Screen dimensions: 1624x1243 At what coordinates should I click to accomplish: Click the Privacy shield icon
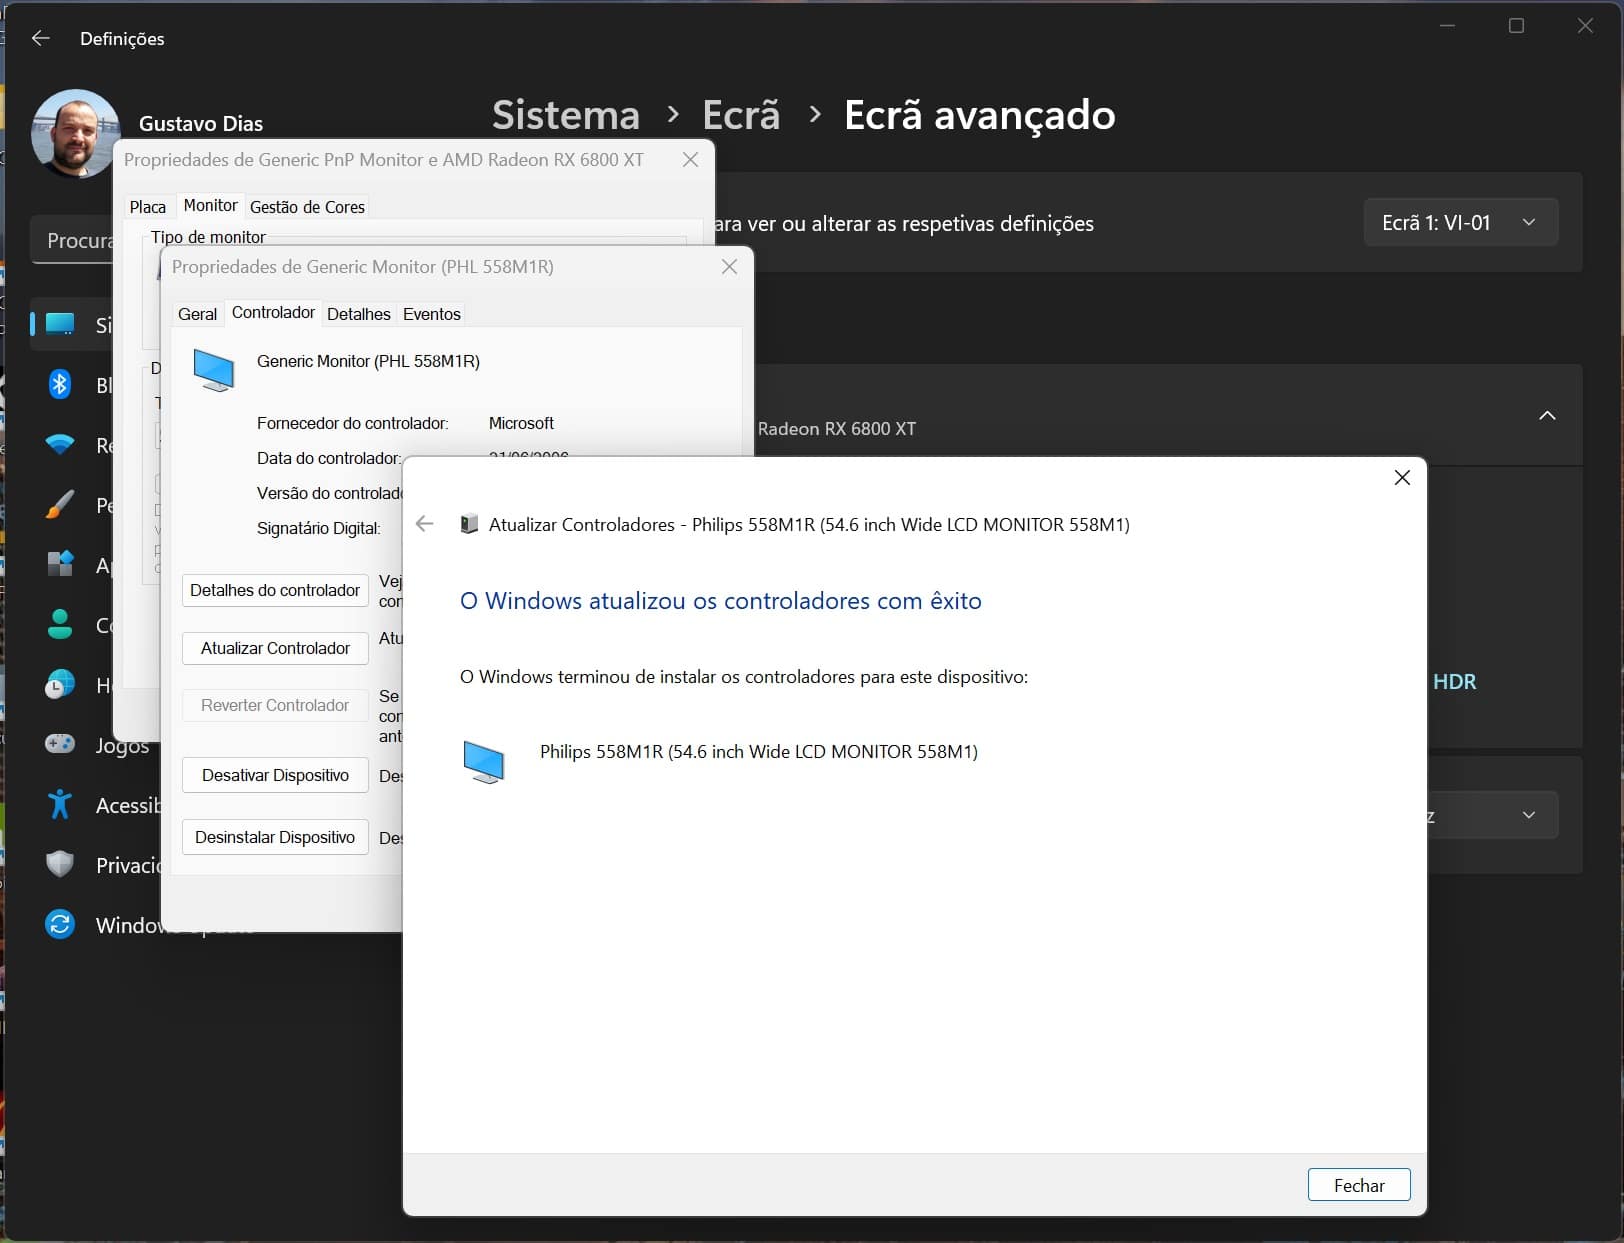pyautogui.click(x=60, y=864)
